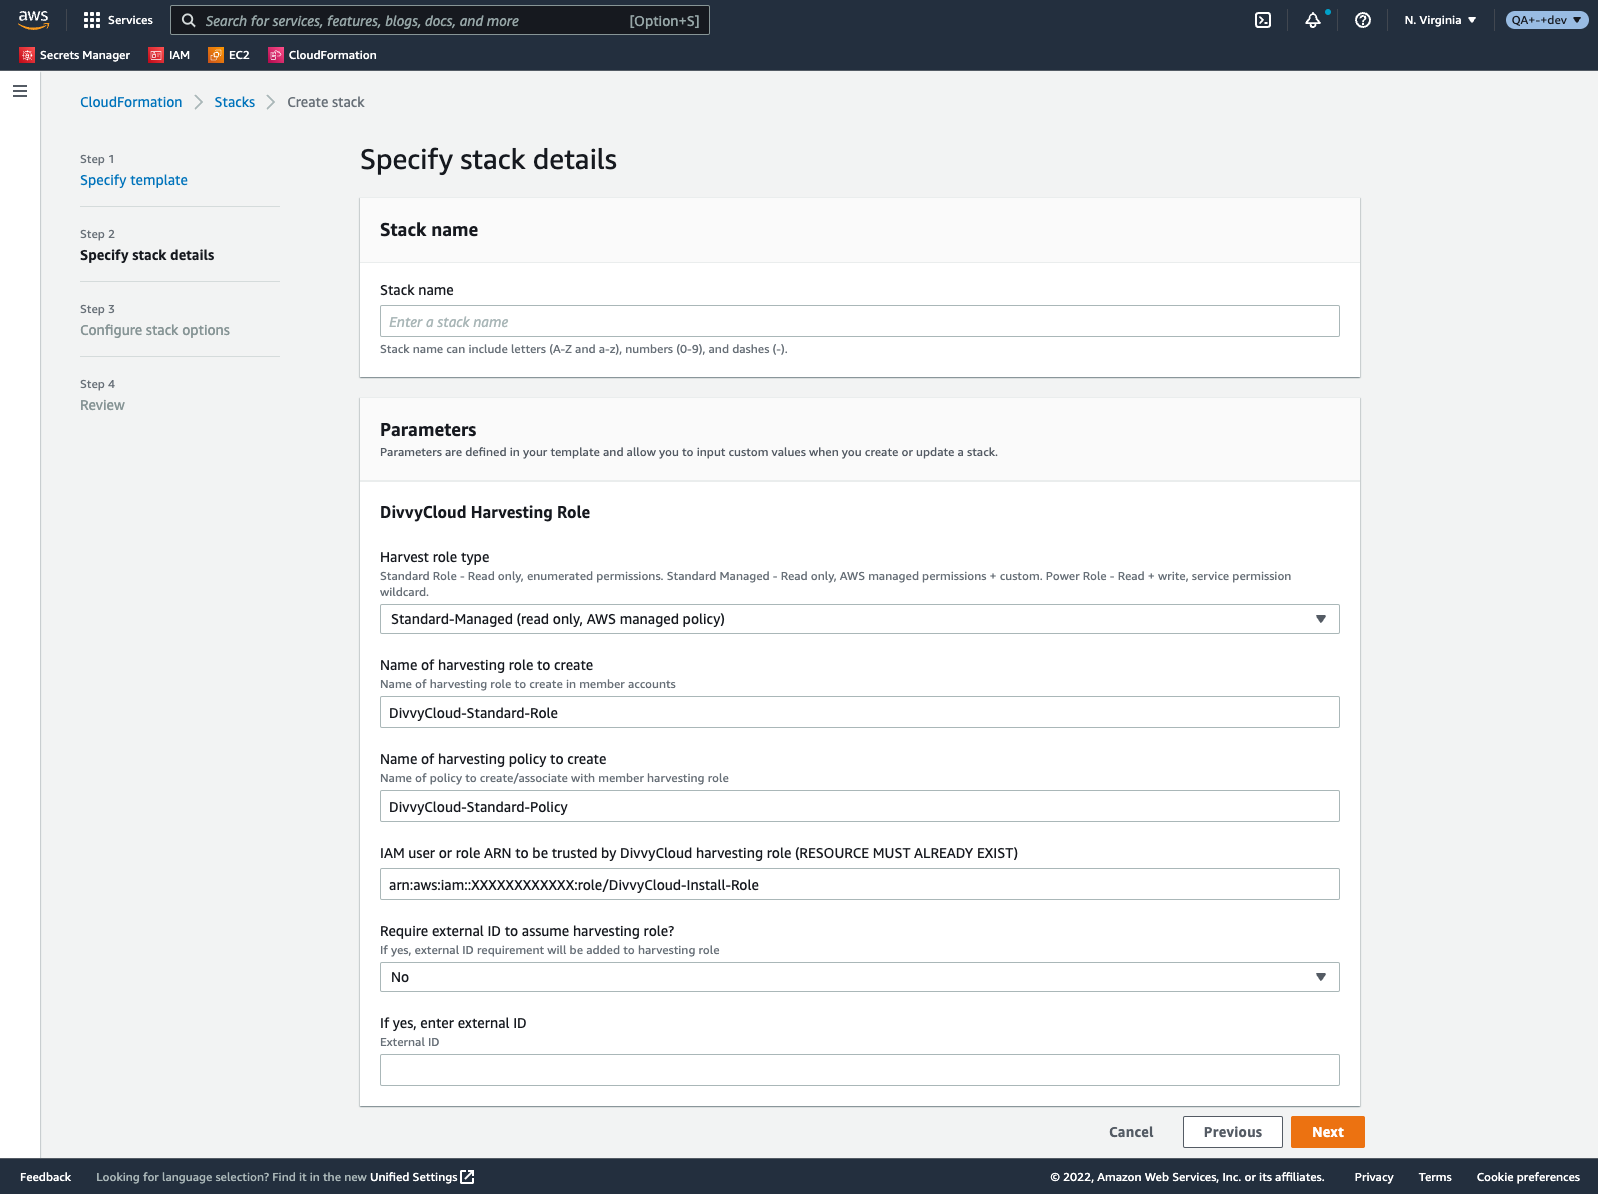1598x1194 pixels.
Task: Click the Cancel button
Action: (1131, 1132)
